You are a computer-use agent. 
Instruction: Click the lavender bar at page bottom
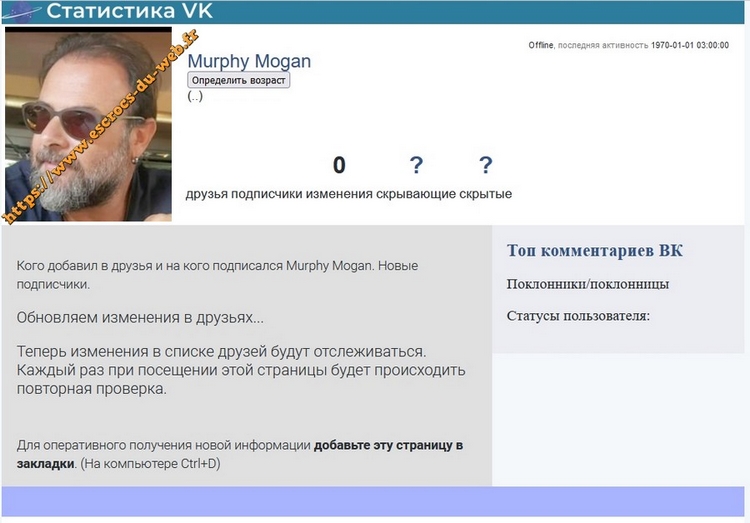pyautogui.click(x=373, y=501)
